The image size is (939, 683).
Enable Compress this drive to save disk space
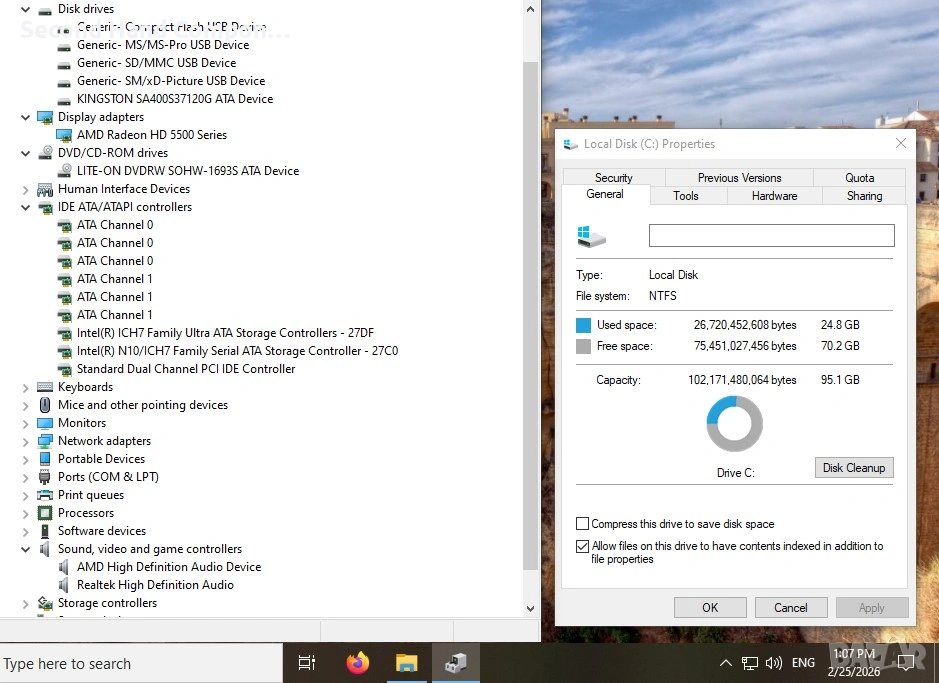pos(583,524)
